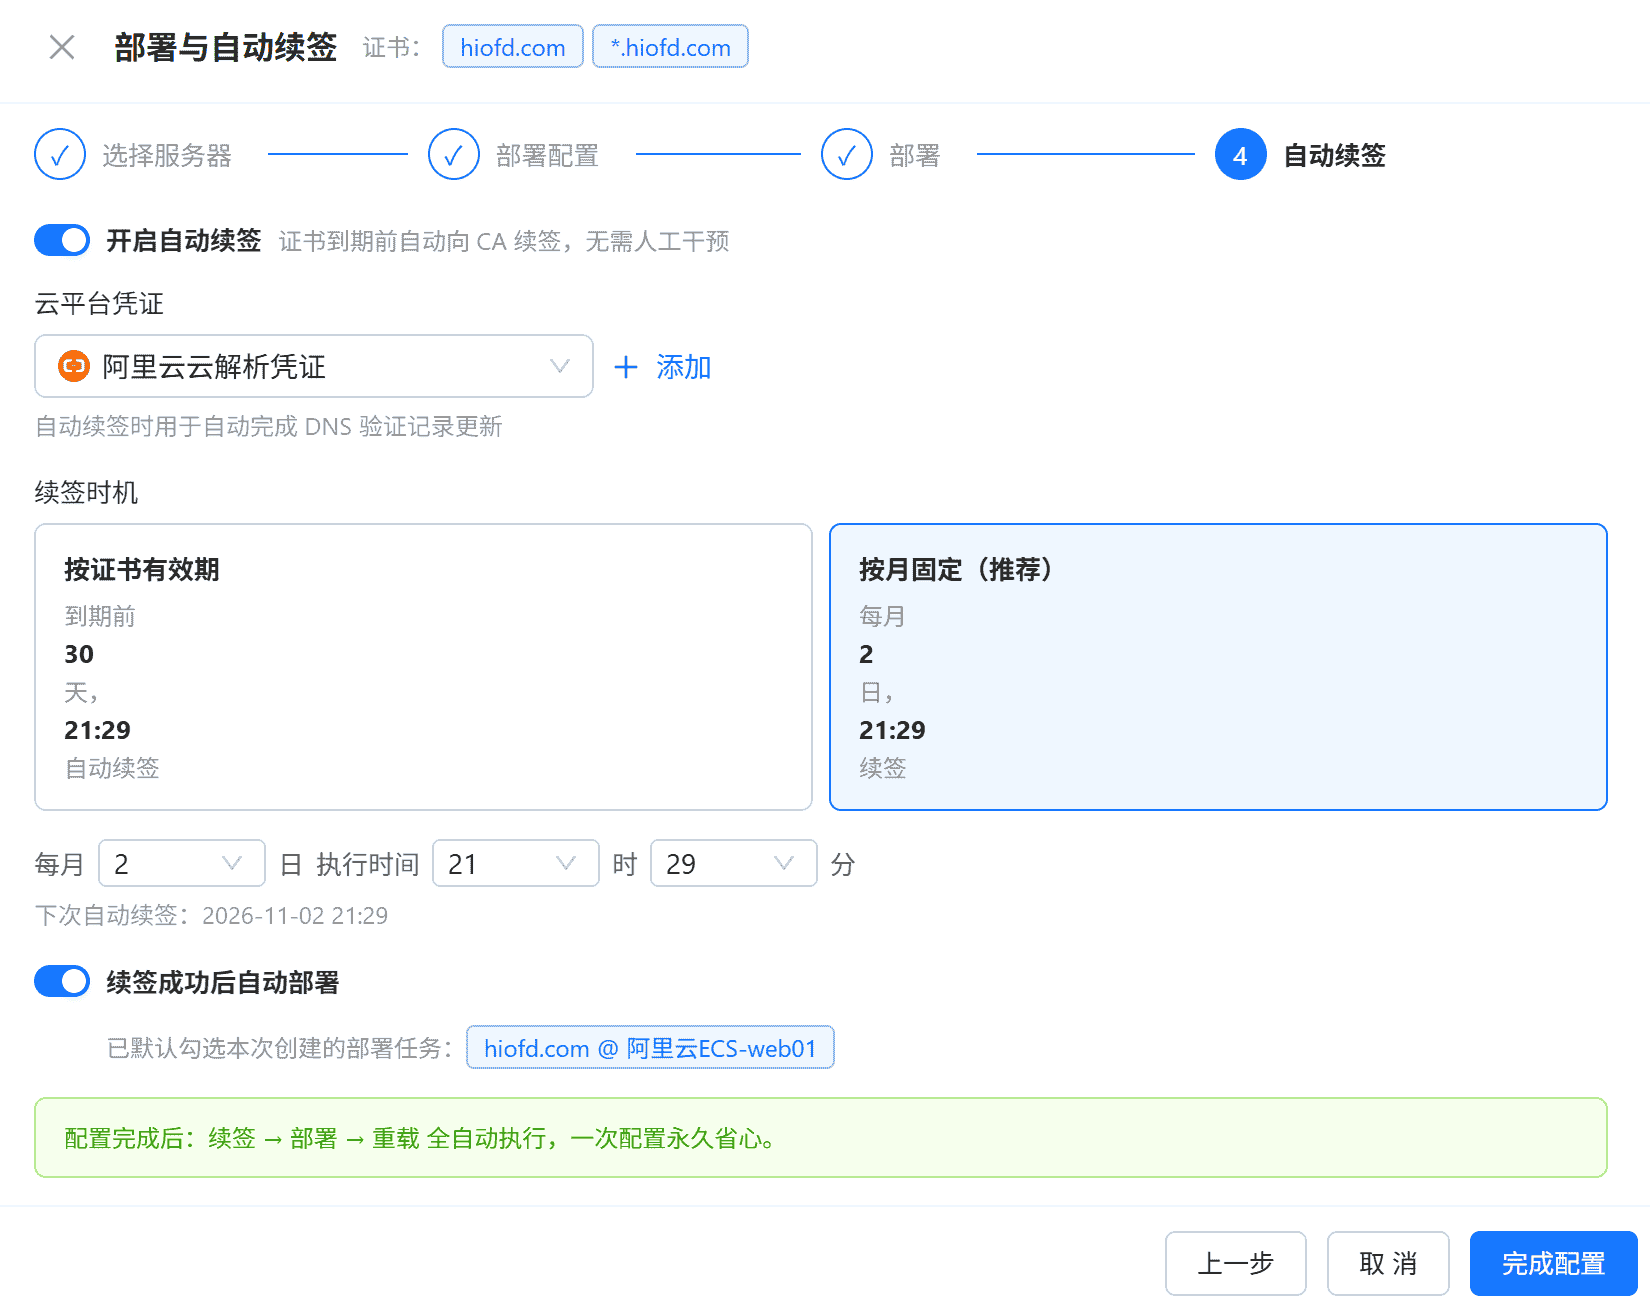1650x1304 pixels.
Task: Toggle the 续签成功后自动部署 switch
Action: tap(62, 981)
